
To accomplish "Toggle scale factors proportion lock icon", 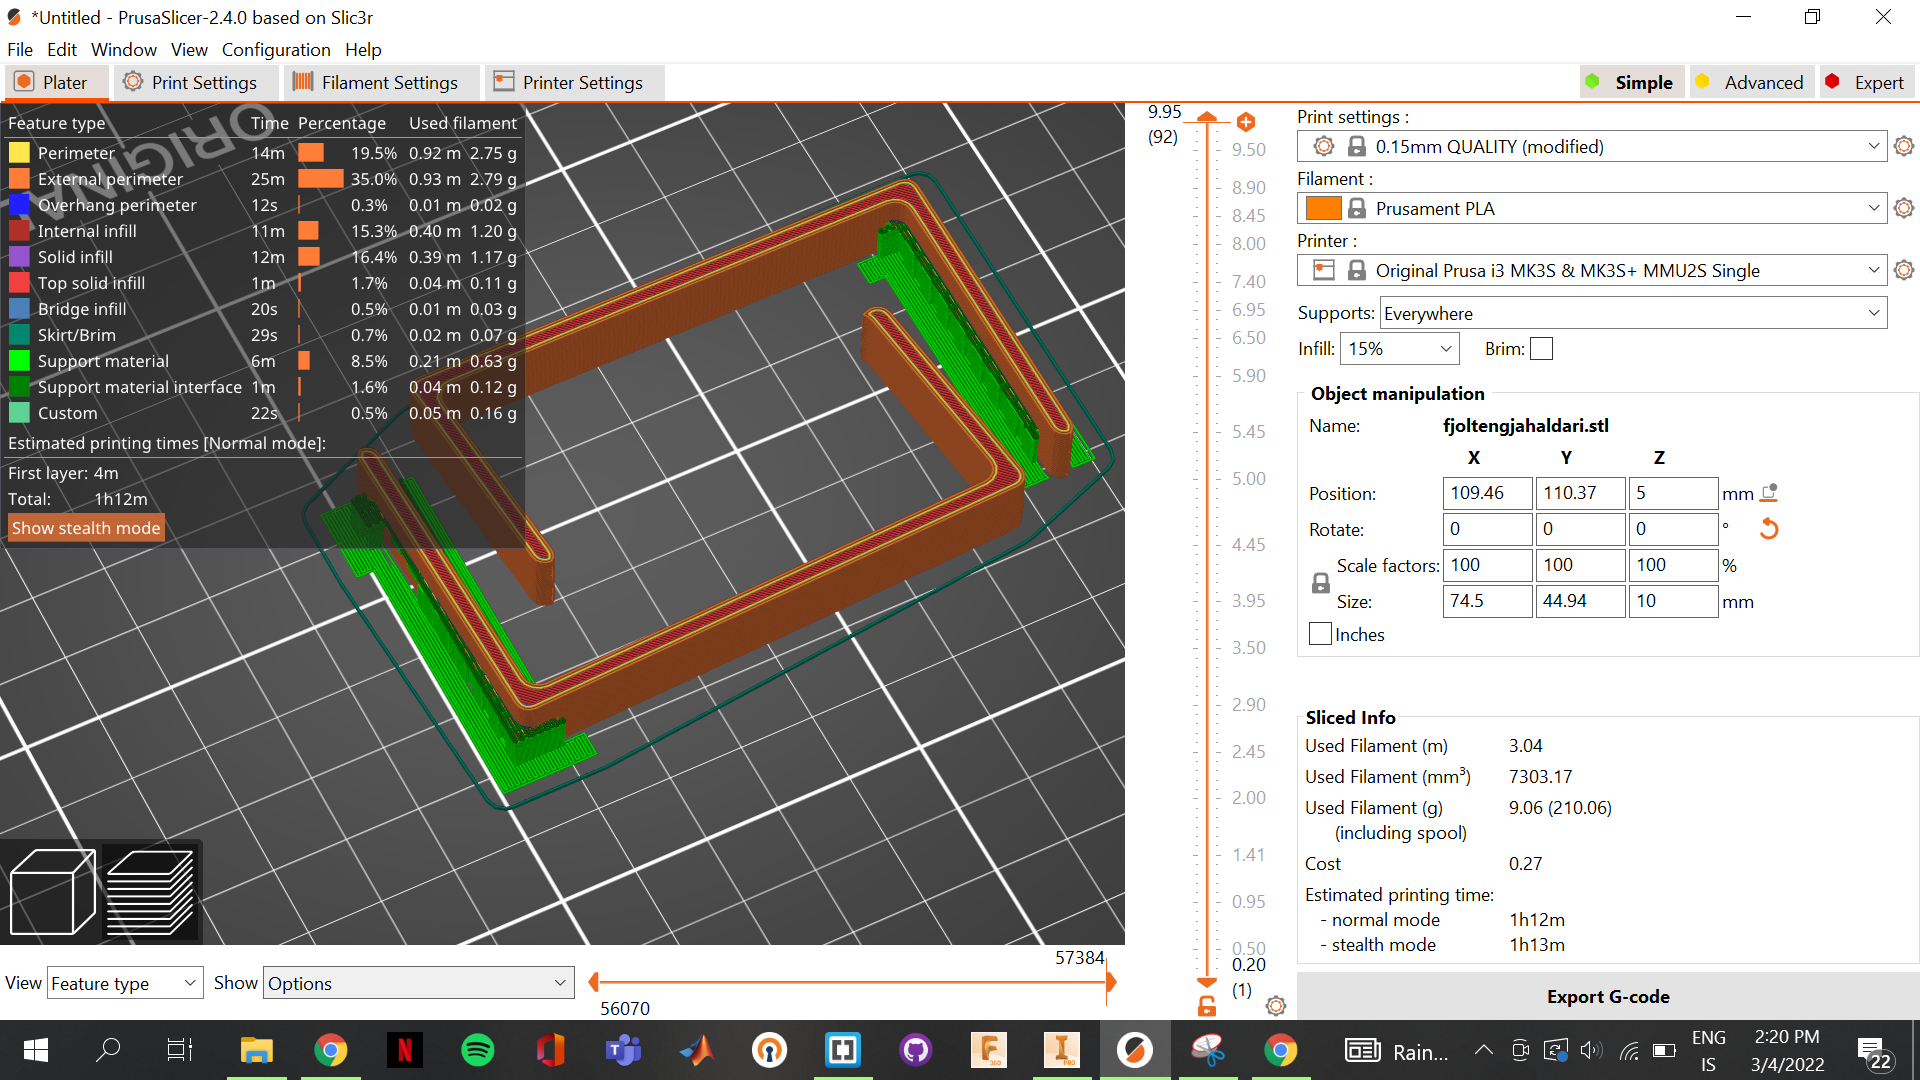I will (x=1320, y=583).
